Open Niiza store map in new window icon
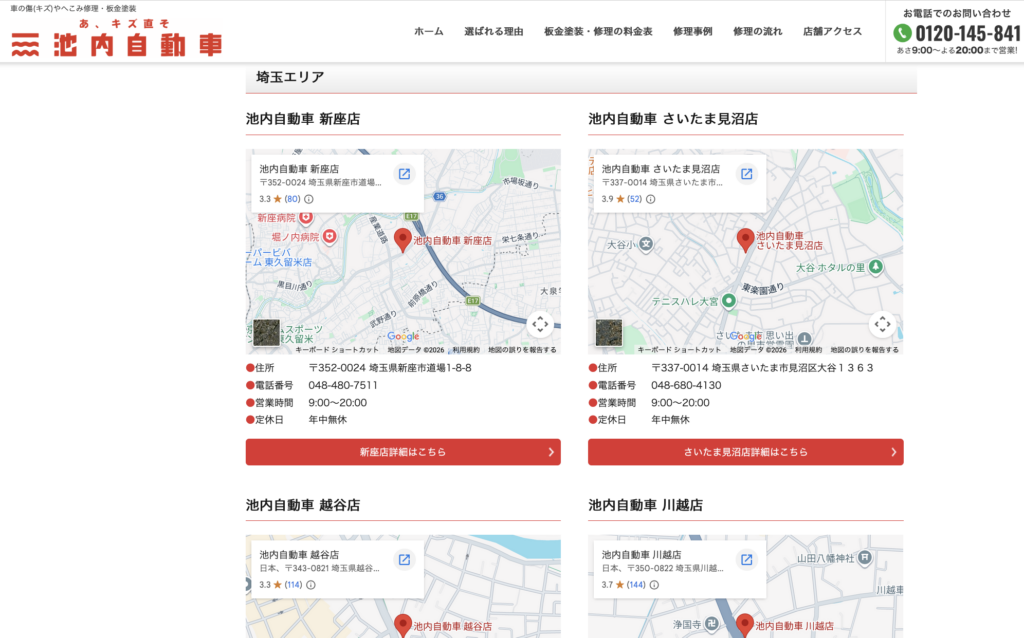The image size is (1024, 638). tap(404, 174)
